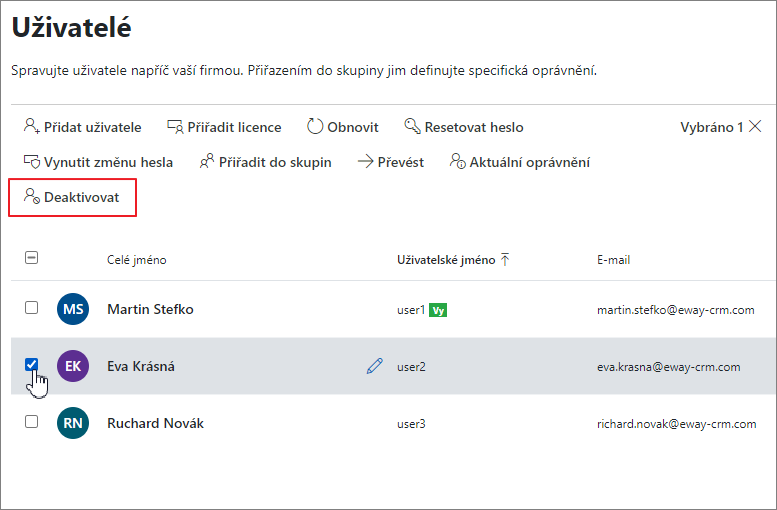Click the pencil edit icon for Eva Krásná
Image resolution: width=777 pixels, height=510 pixels.
375,366
